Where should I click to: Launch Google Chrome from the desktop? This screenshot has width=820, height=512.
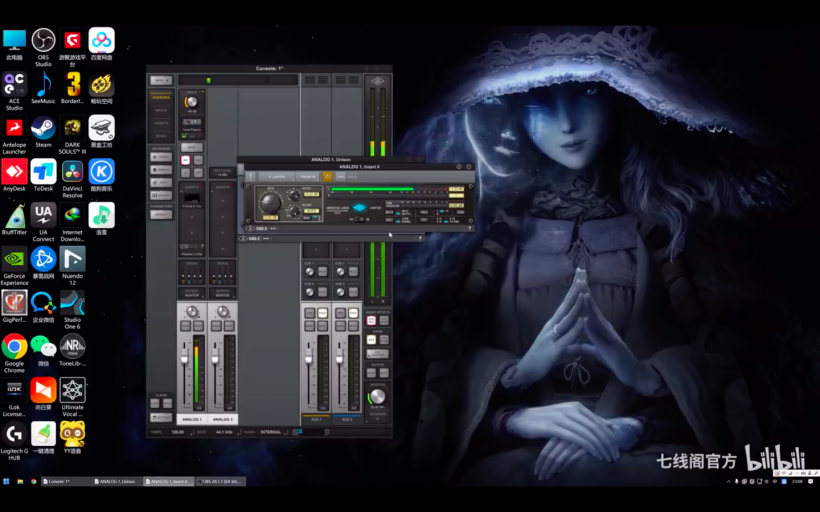pos(14,352)
